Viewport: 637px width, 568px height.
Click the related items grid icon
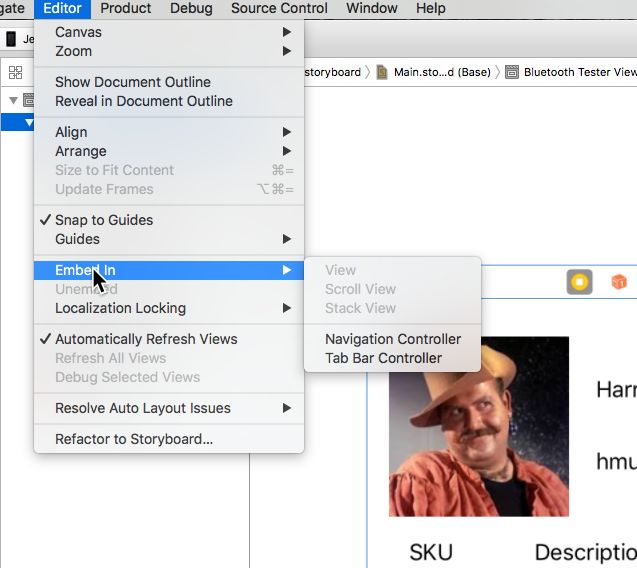coord(15,73)
